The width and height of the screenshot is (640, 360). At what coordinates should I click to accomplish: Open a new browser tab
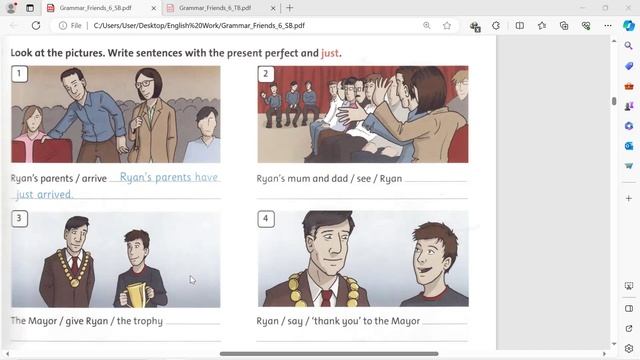(x=290, y=8)
